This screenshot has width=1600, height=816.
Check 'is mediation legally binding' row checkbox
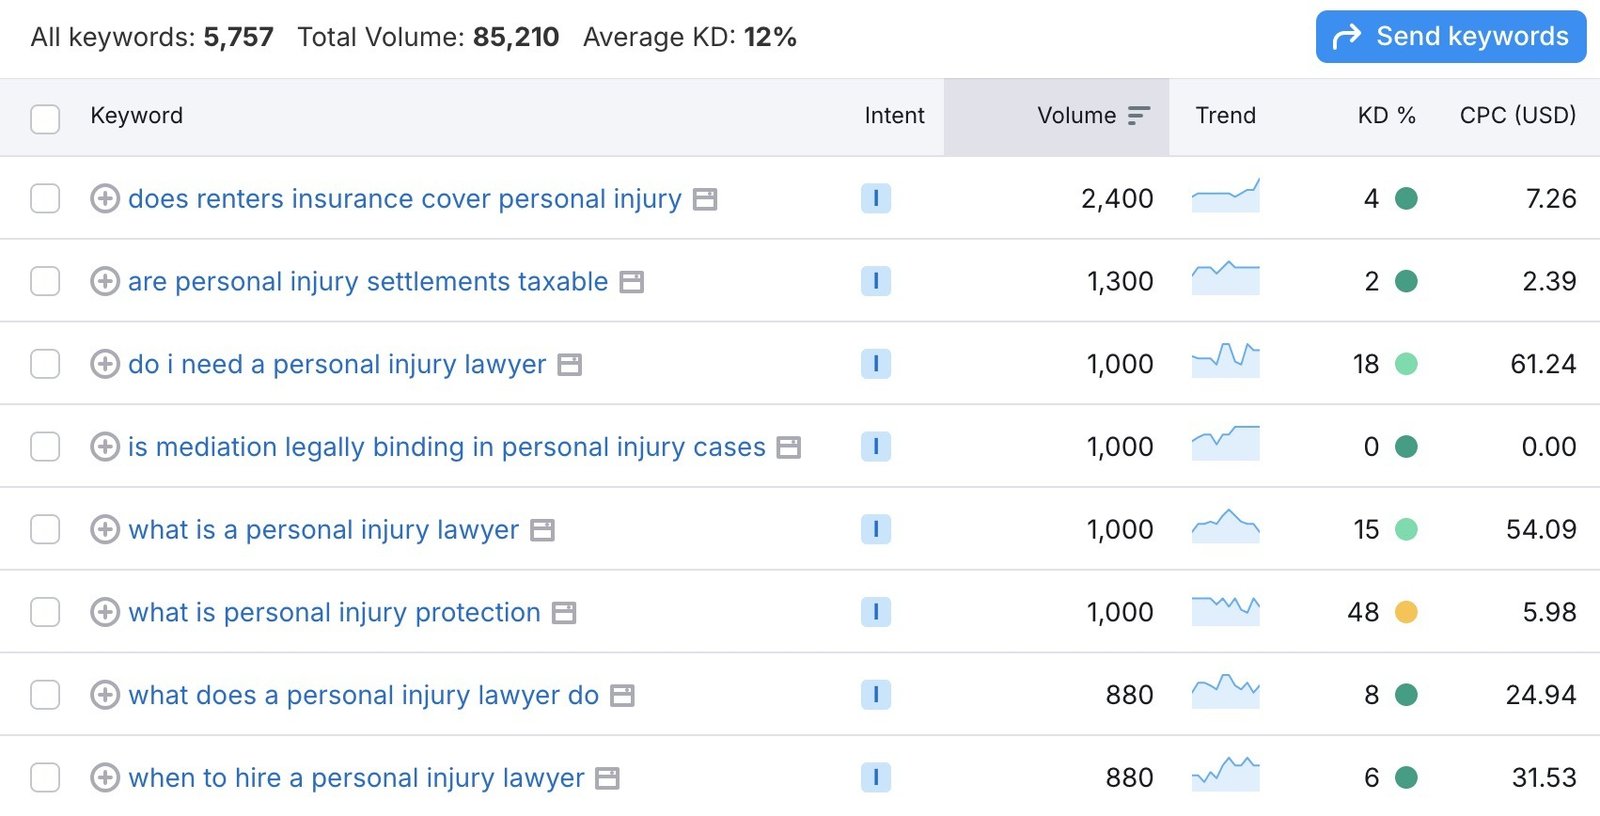click(x=45, y=446)
